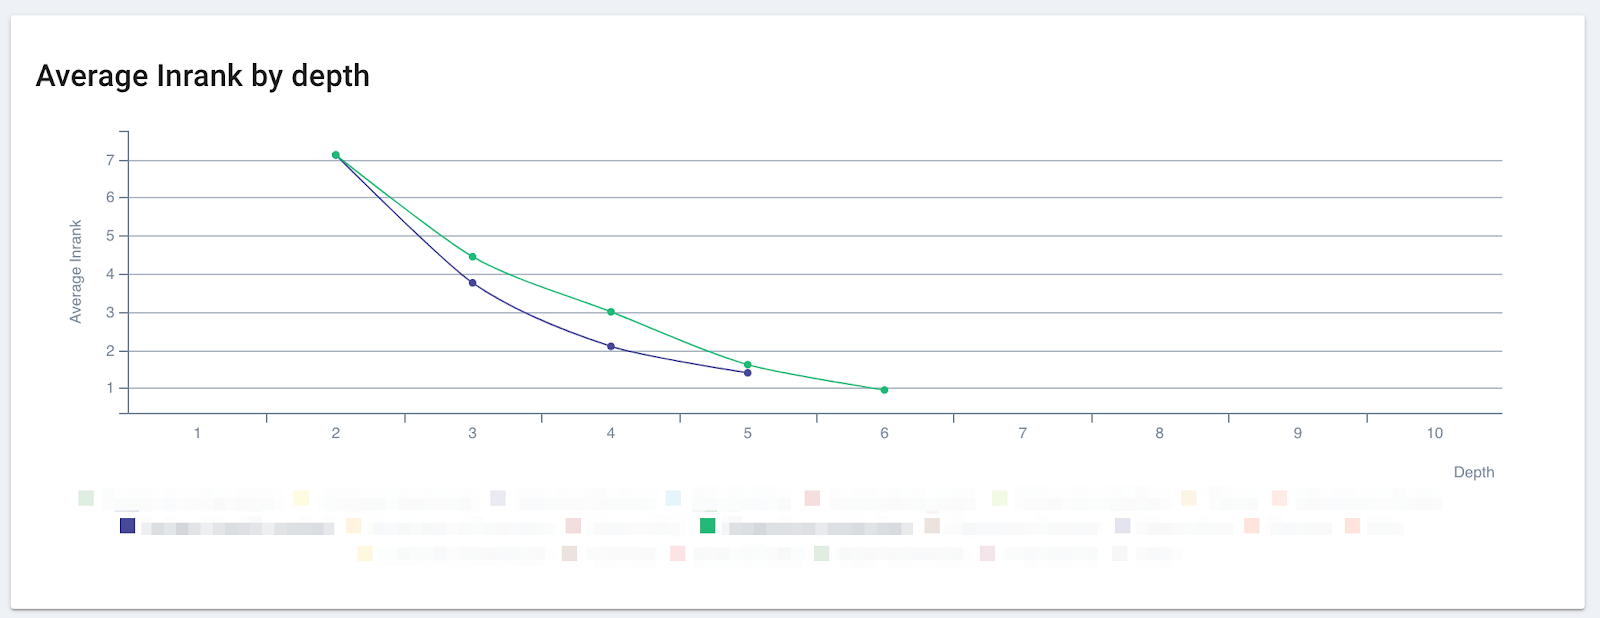Pick dark blue data point at depth 5
This screenshot has height=618, width=1600.
(748, 374)
